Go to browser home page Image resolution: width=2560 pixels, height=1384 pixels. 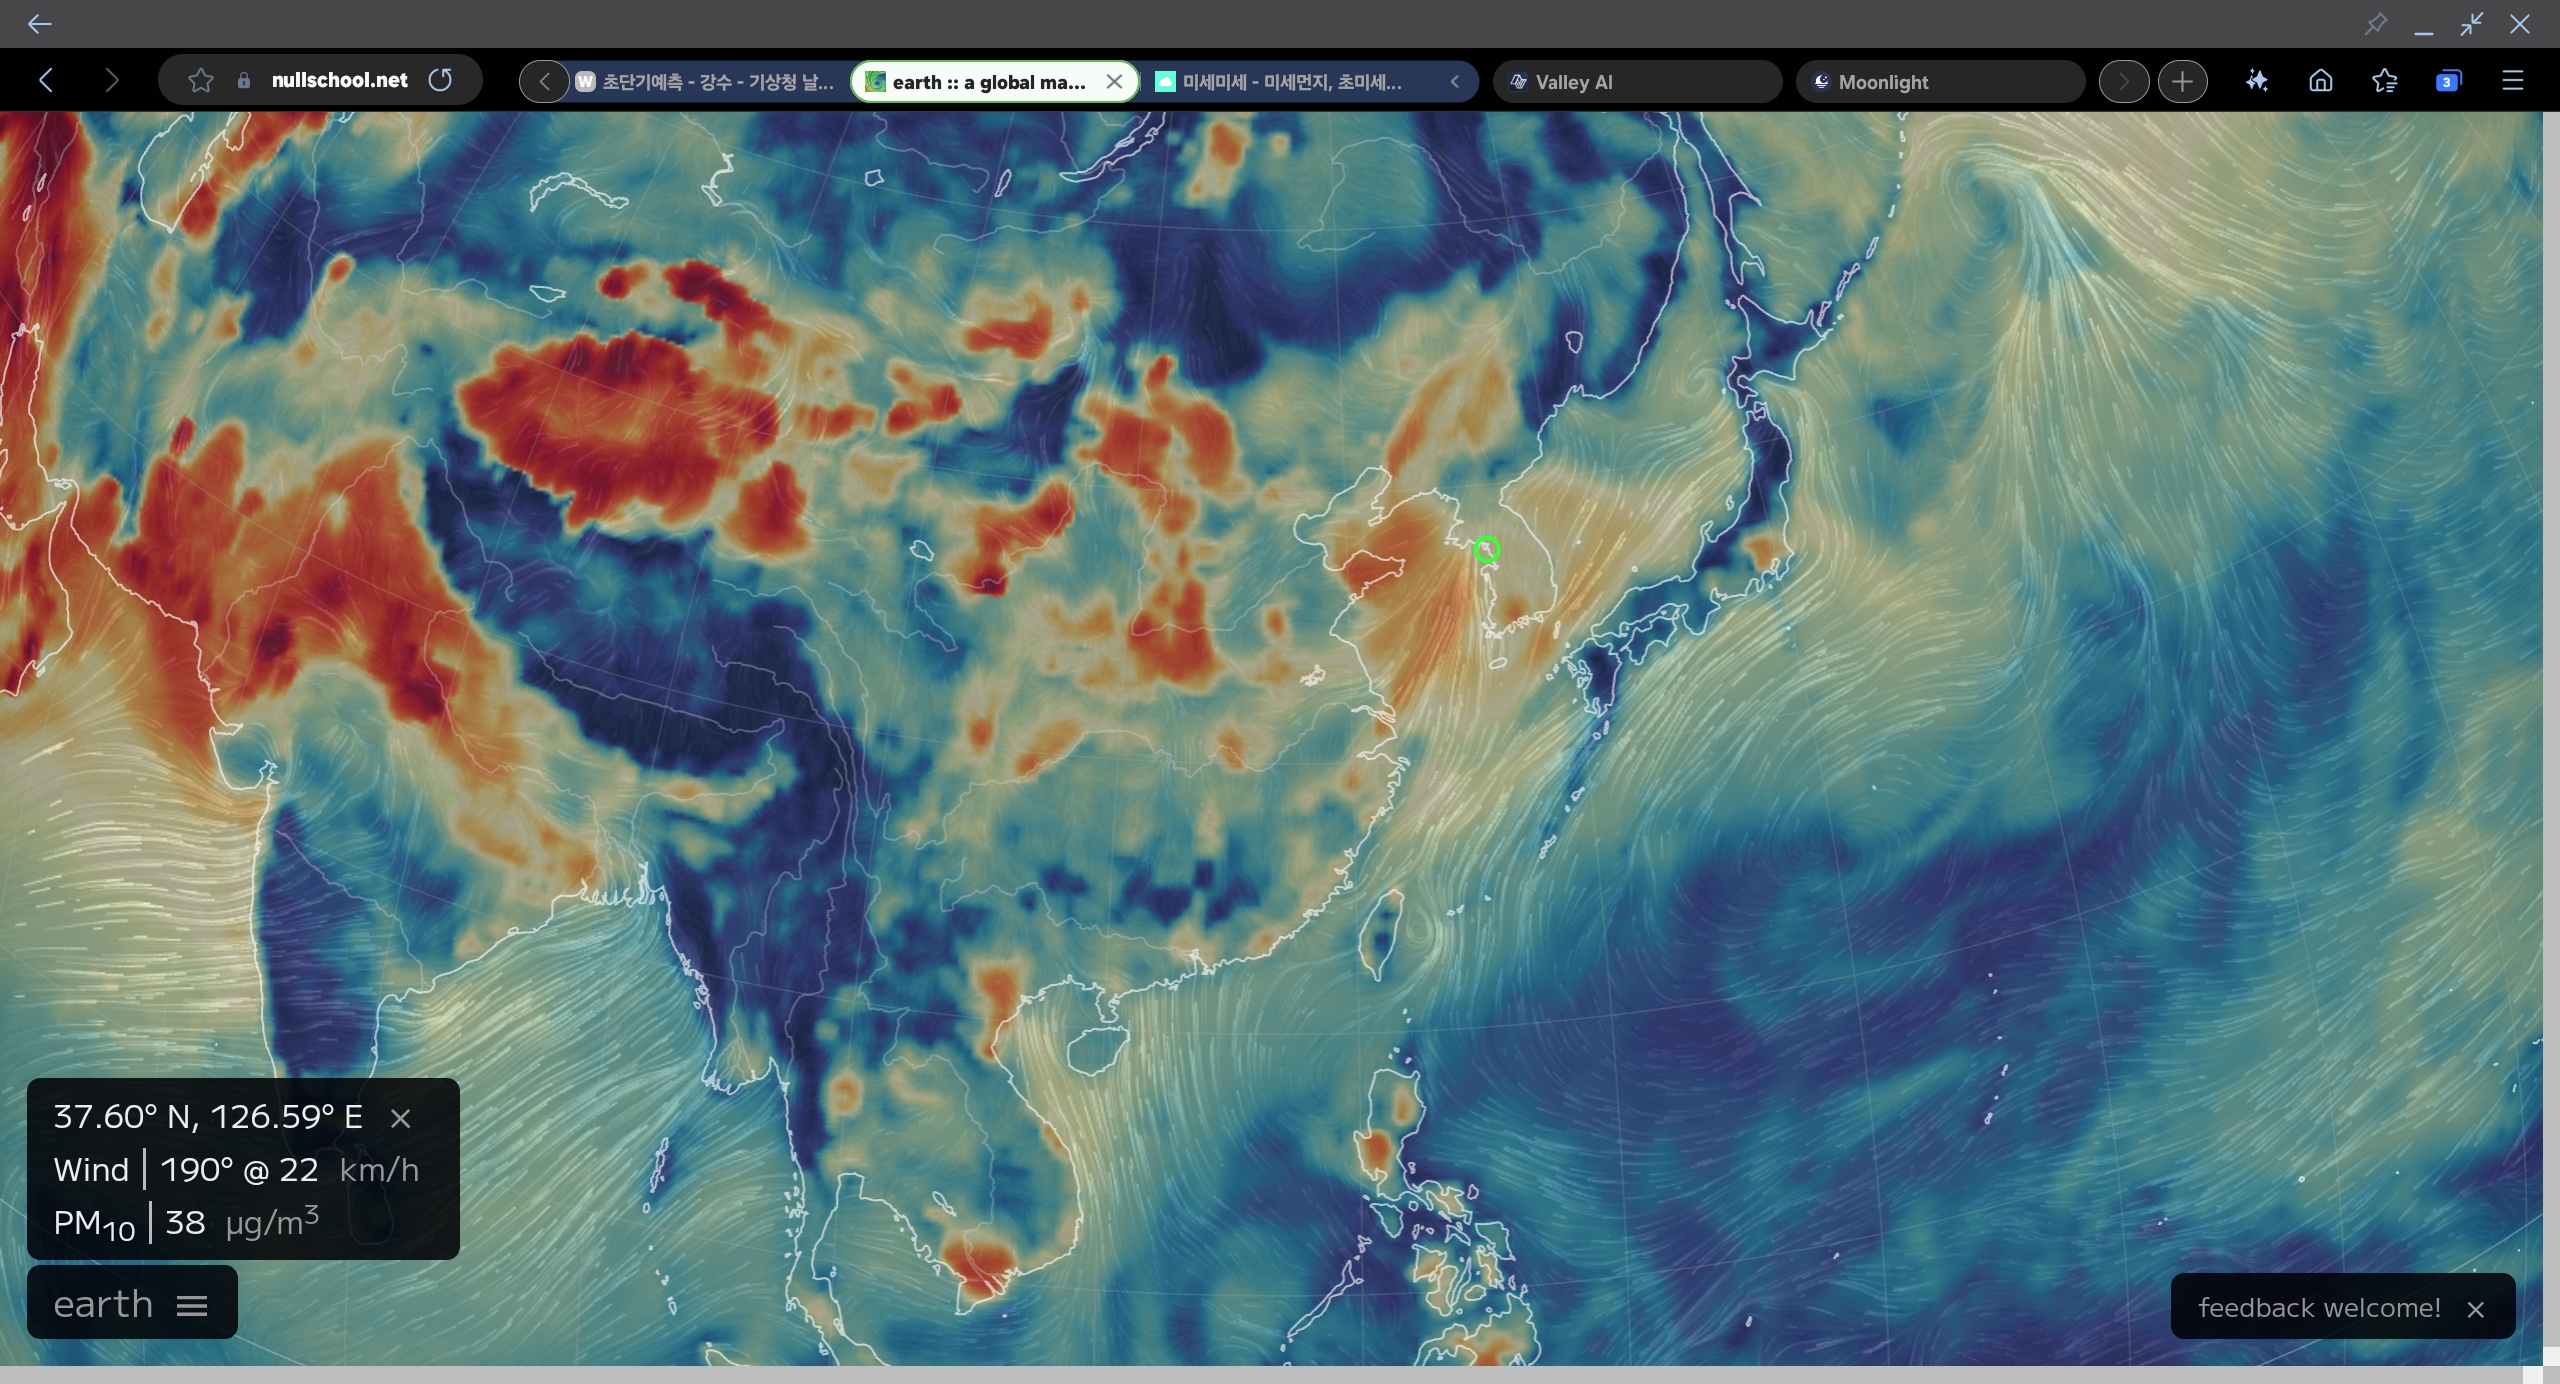[x=2321, y=81]
